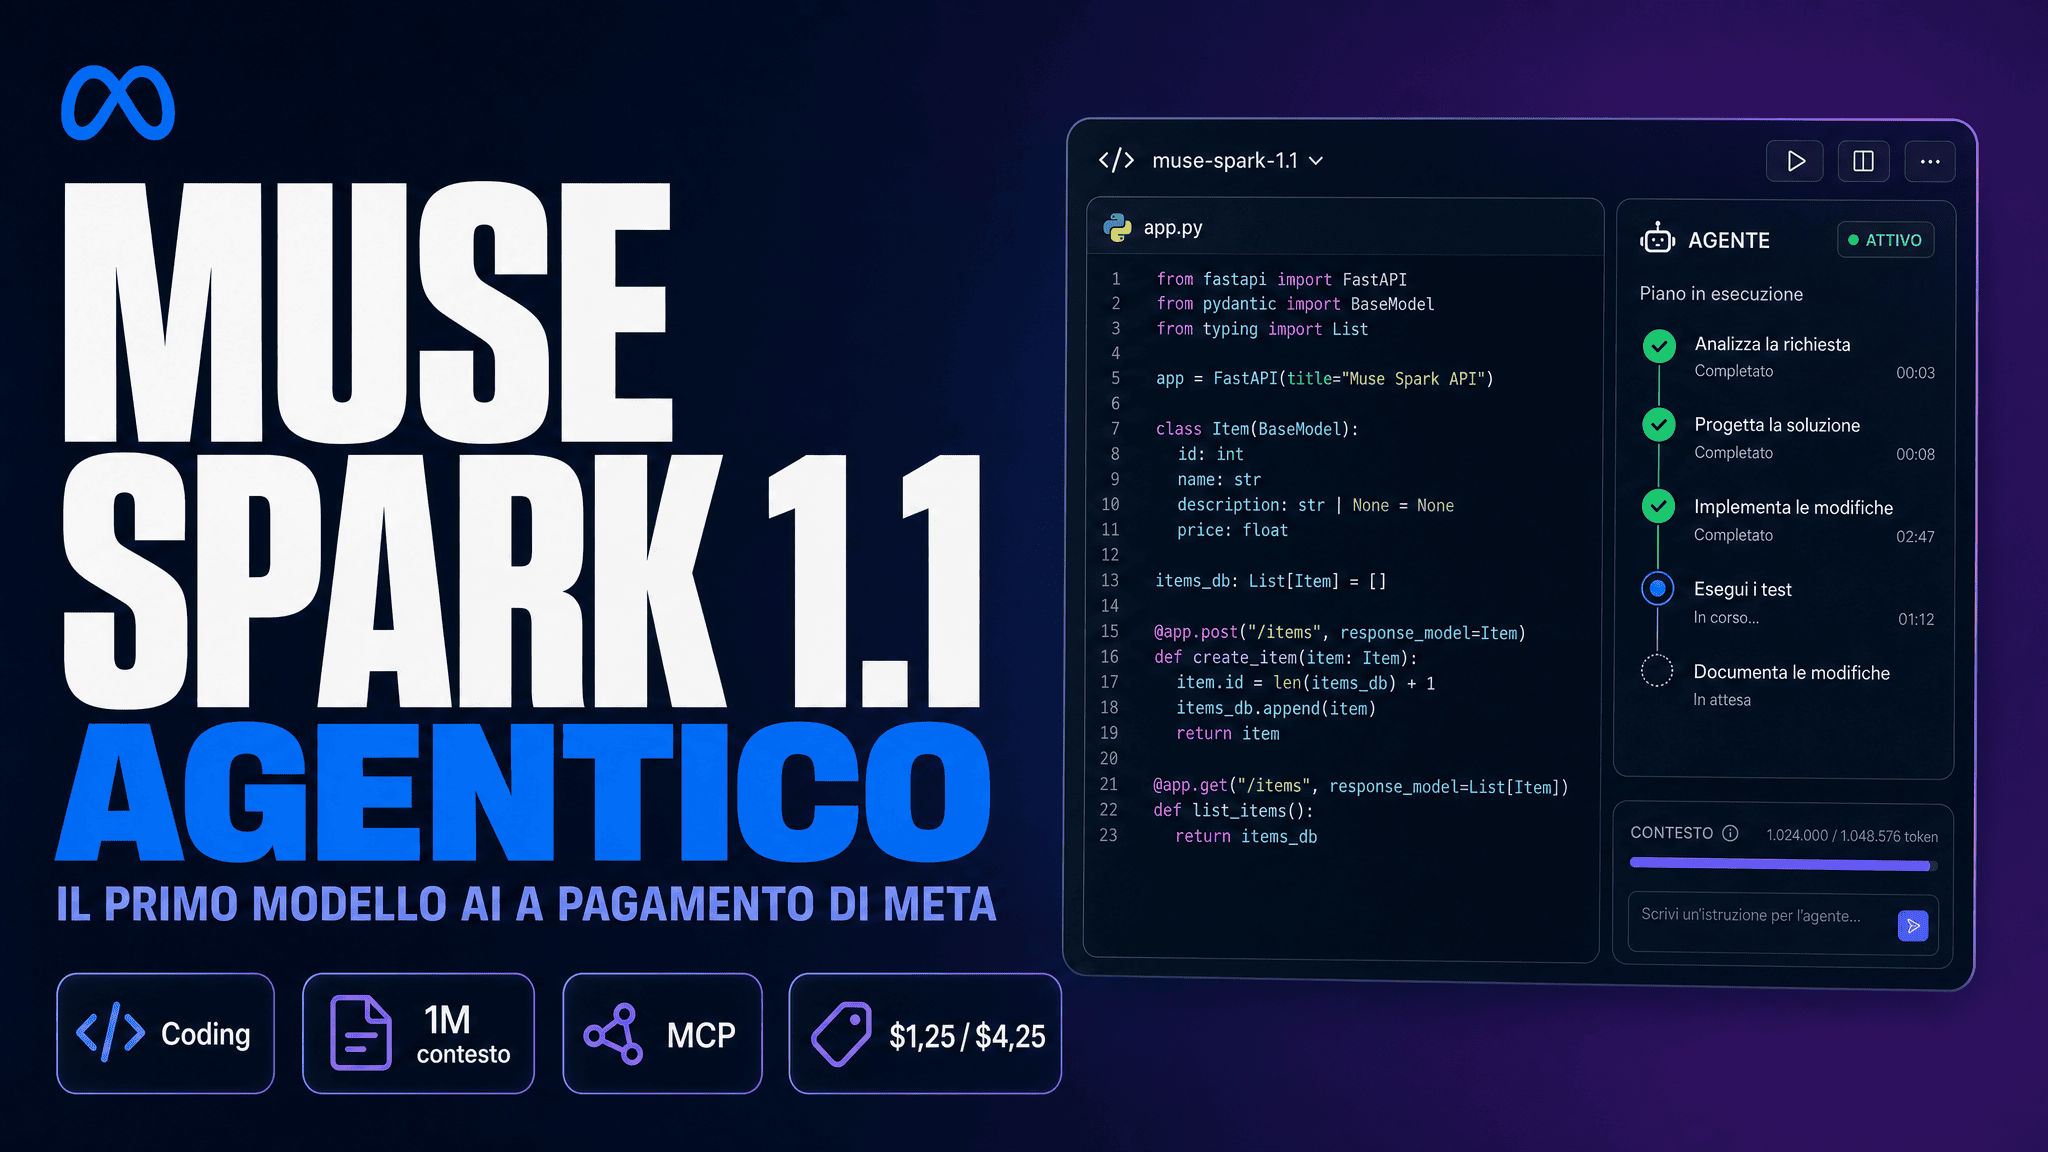Click the pending circle for Documenta le modifiche

click(1657, 671)
